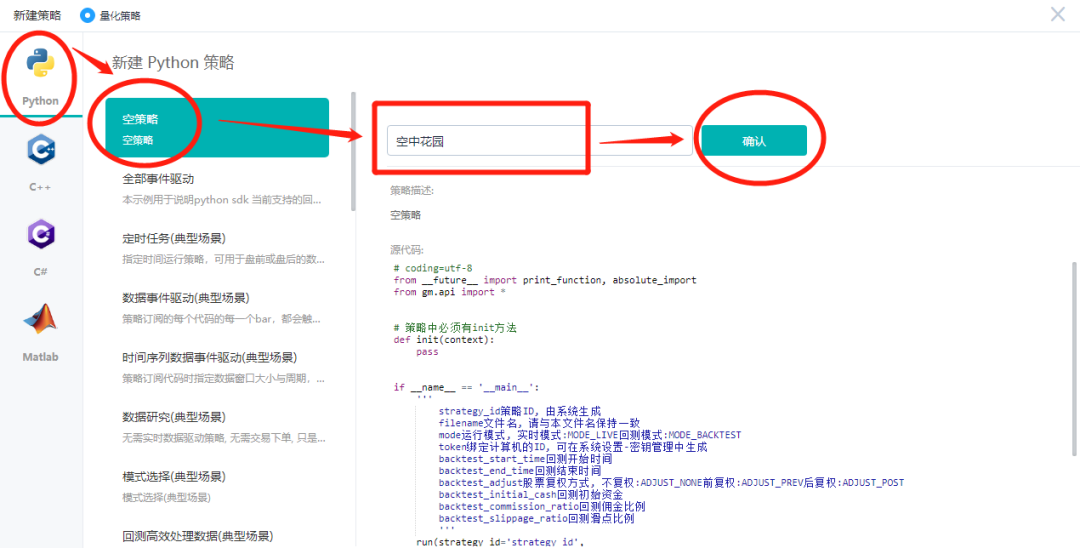Focus the strategy name field containing 空中花园

click(x=539, y=140)
